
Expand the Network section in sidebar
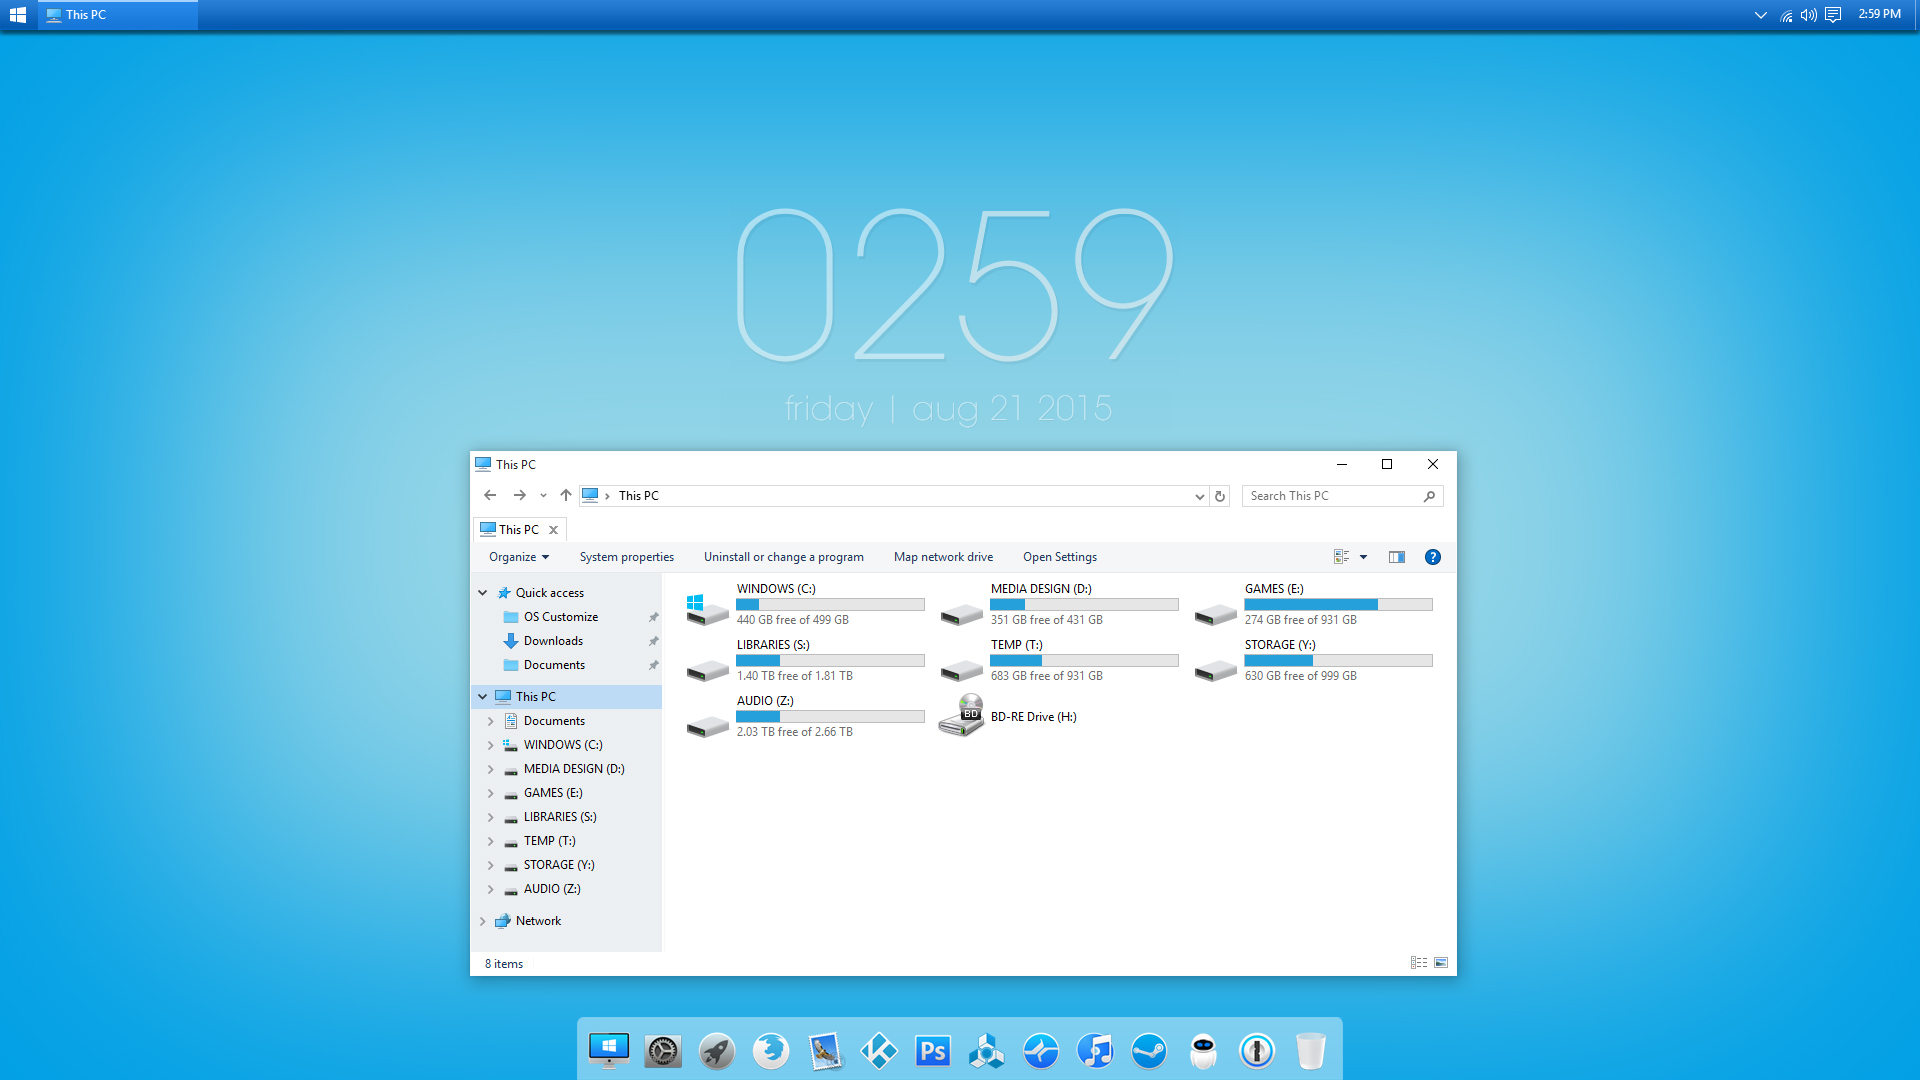(483, 920)
